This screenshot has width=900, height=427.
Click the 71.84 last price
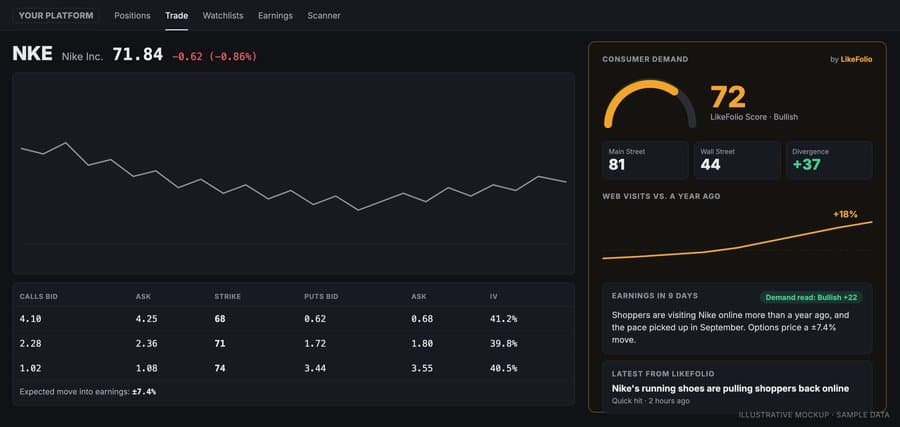tap(138, 55)
